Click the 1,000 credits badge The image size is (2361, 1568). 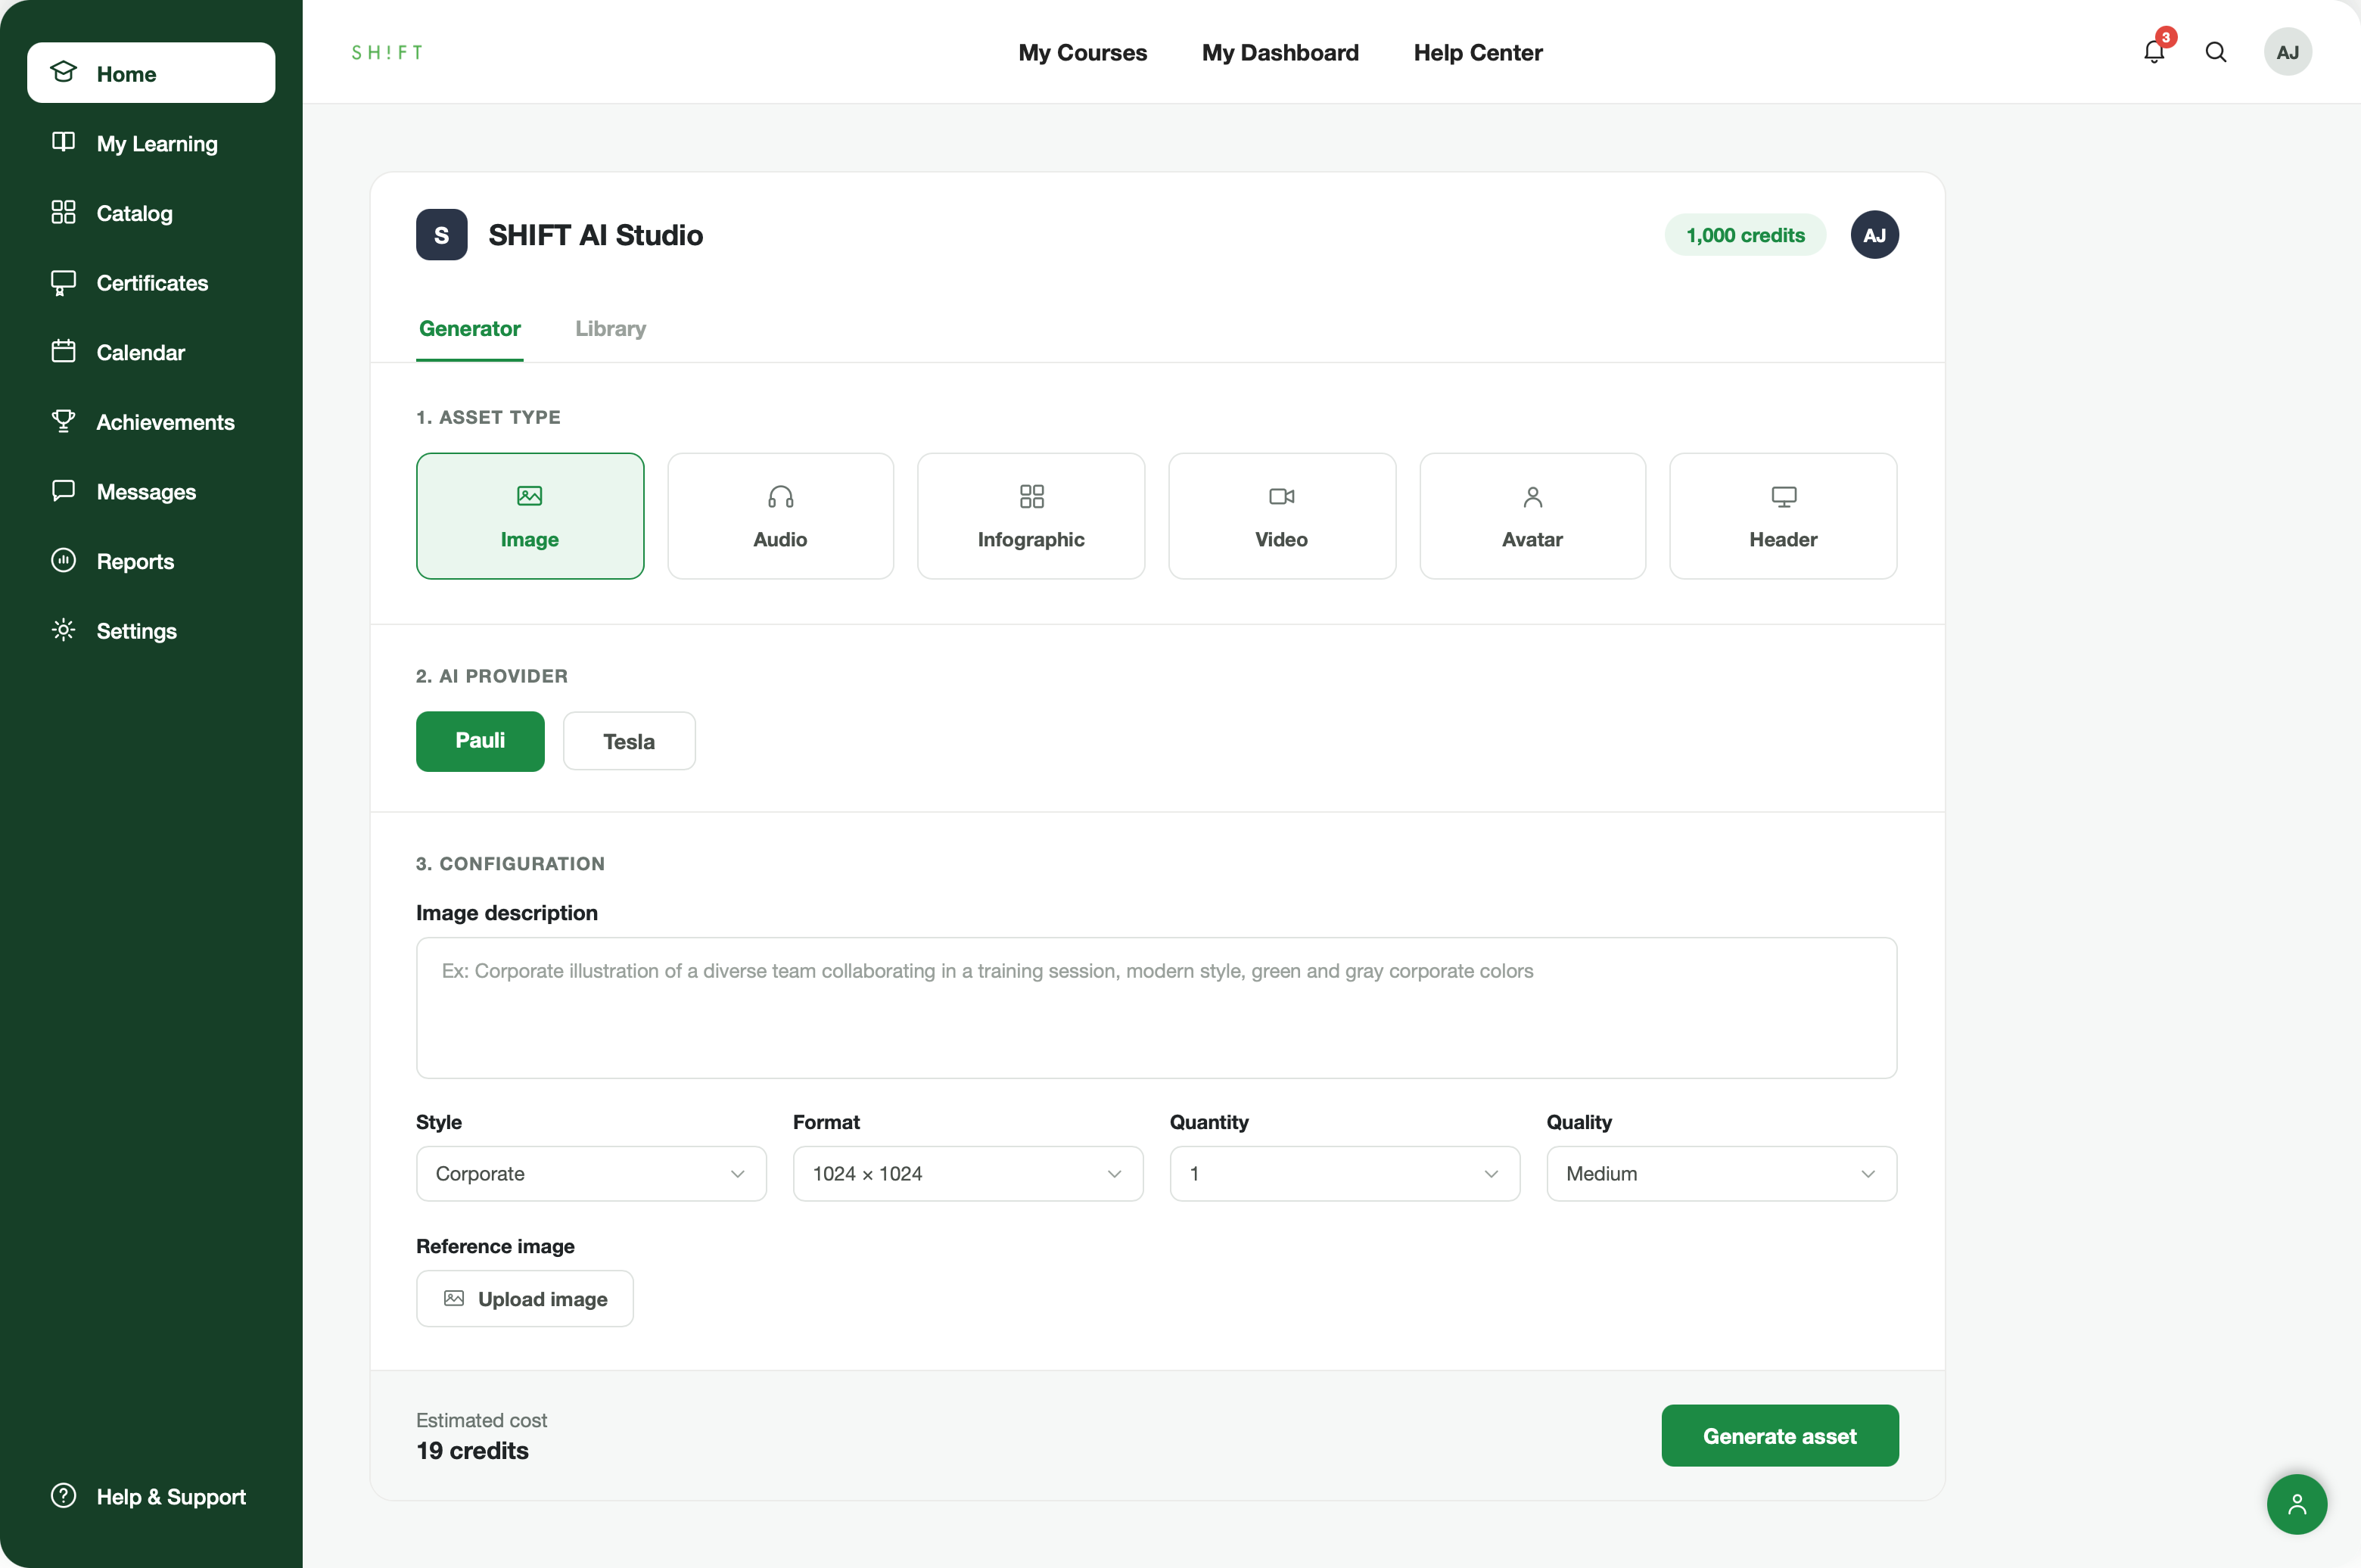1746,235
